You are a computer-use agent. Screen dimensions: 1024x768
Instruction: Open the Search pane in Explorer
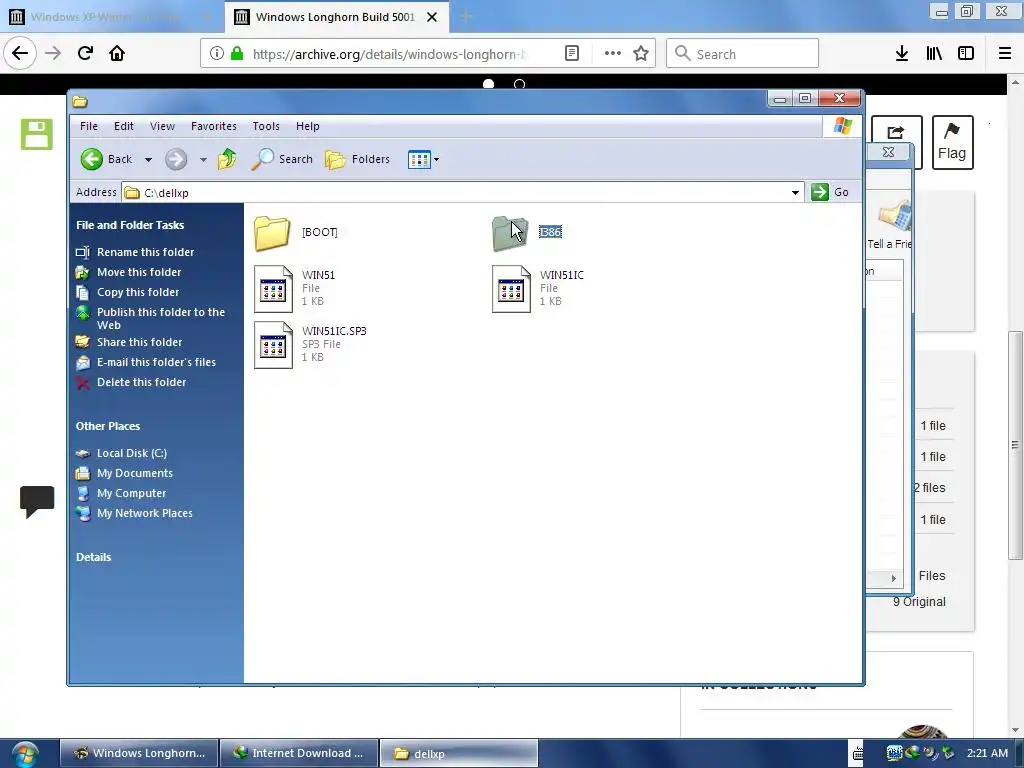(282, 159)
